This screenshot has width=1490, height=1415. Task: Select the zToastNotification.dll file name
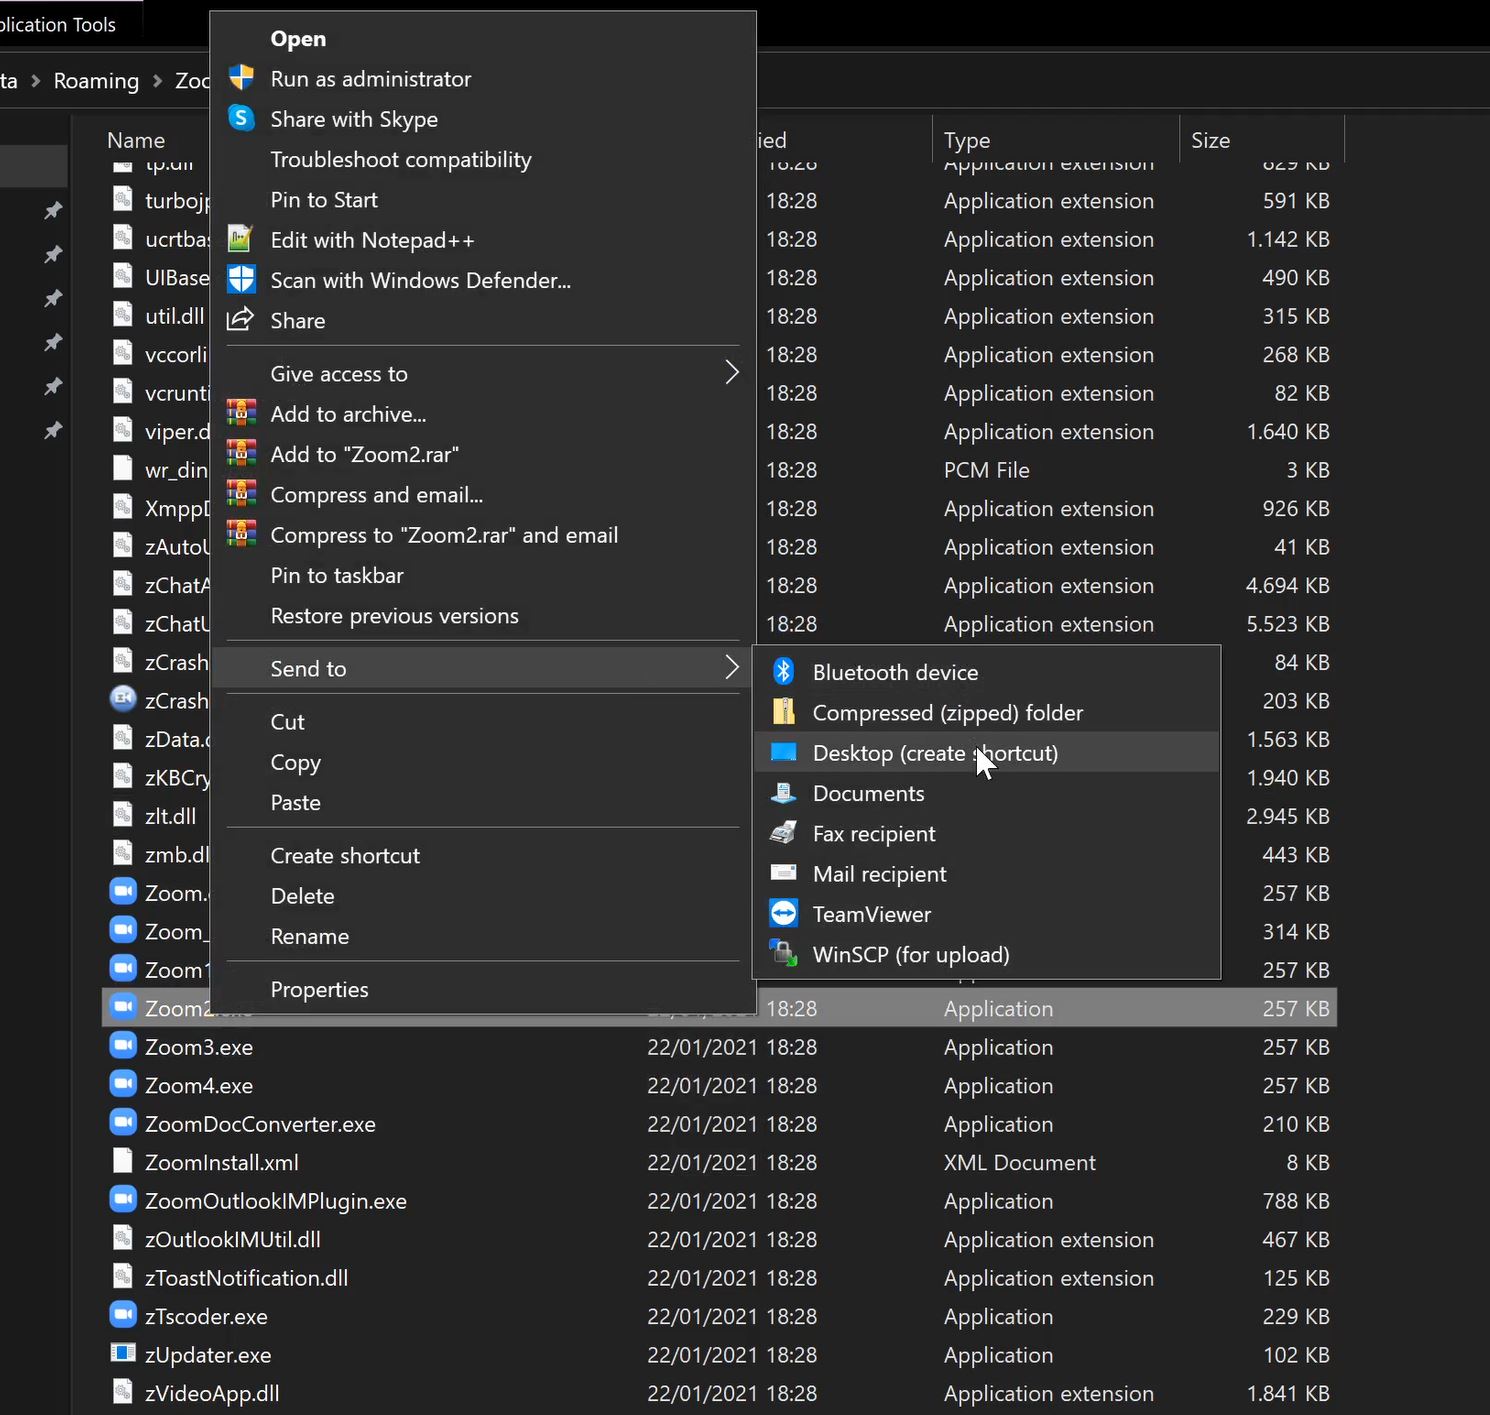point(246,1277)
